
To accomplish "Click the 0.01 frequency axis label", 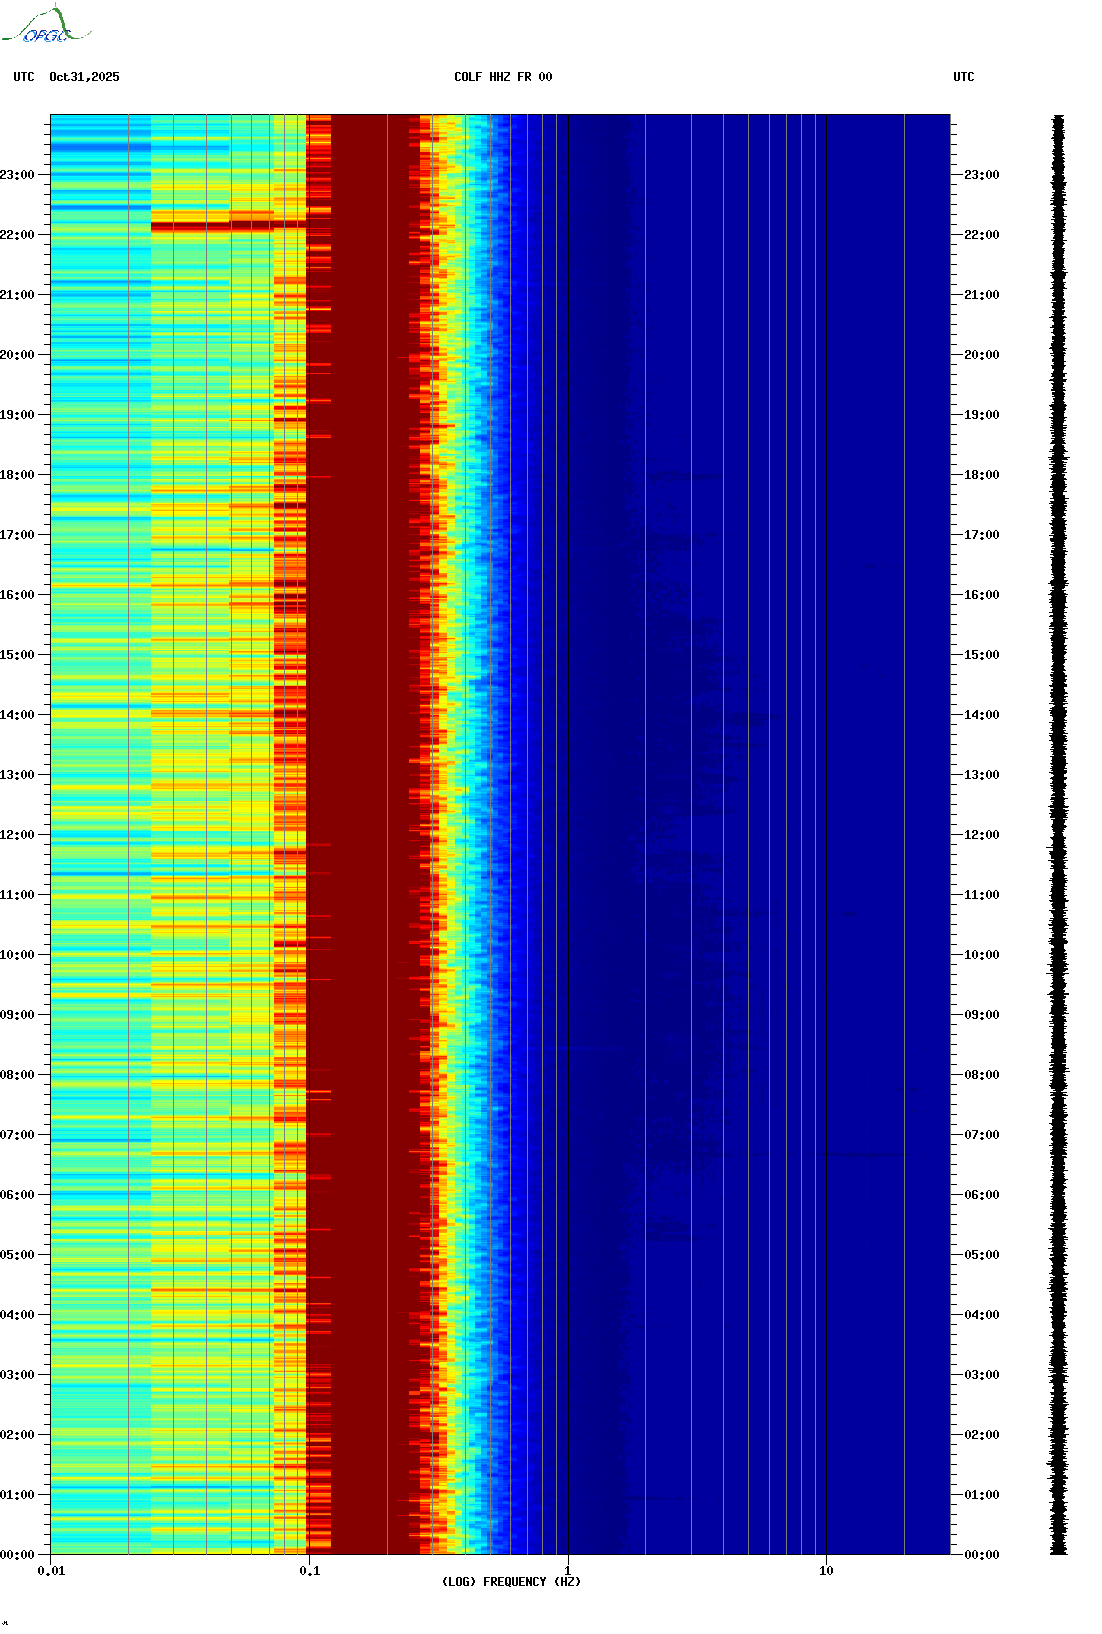I will 51,1571.
